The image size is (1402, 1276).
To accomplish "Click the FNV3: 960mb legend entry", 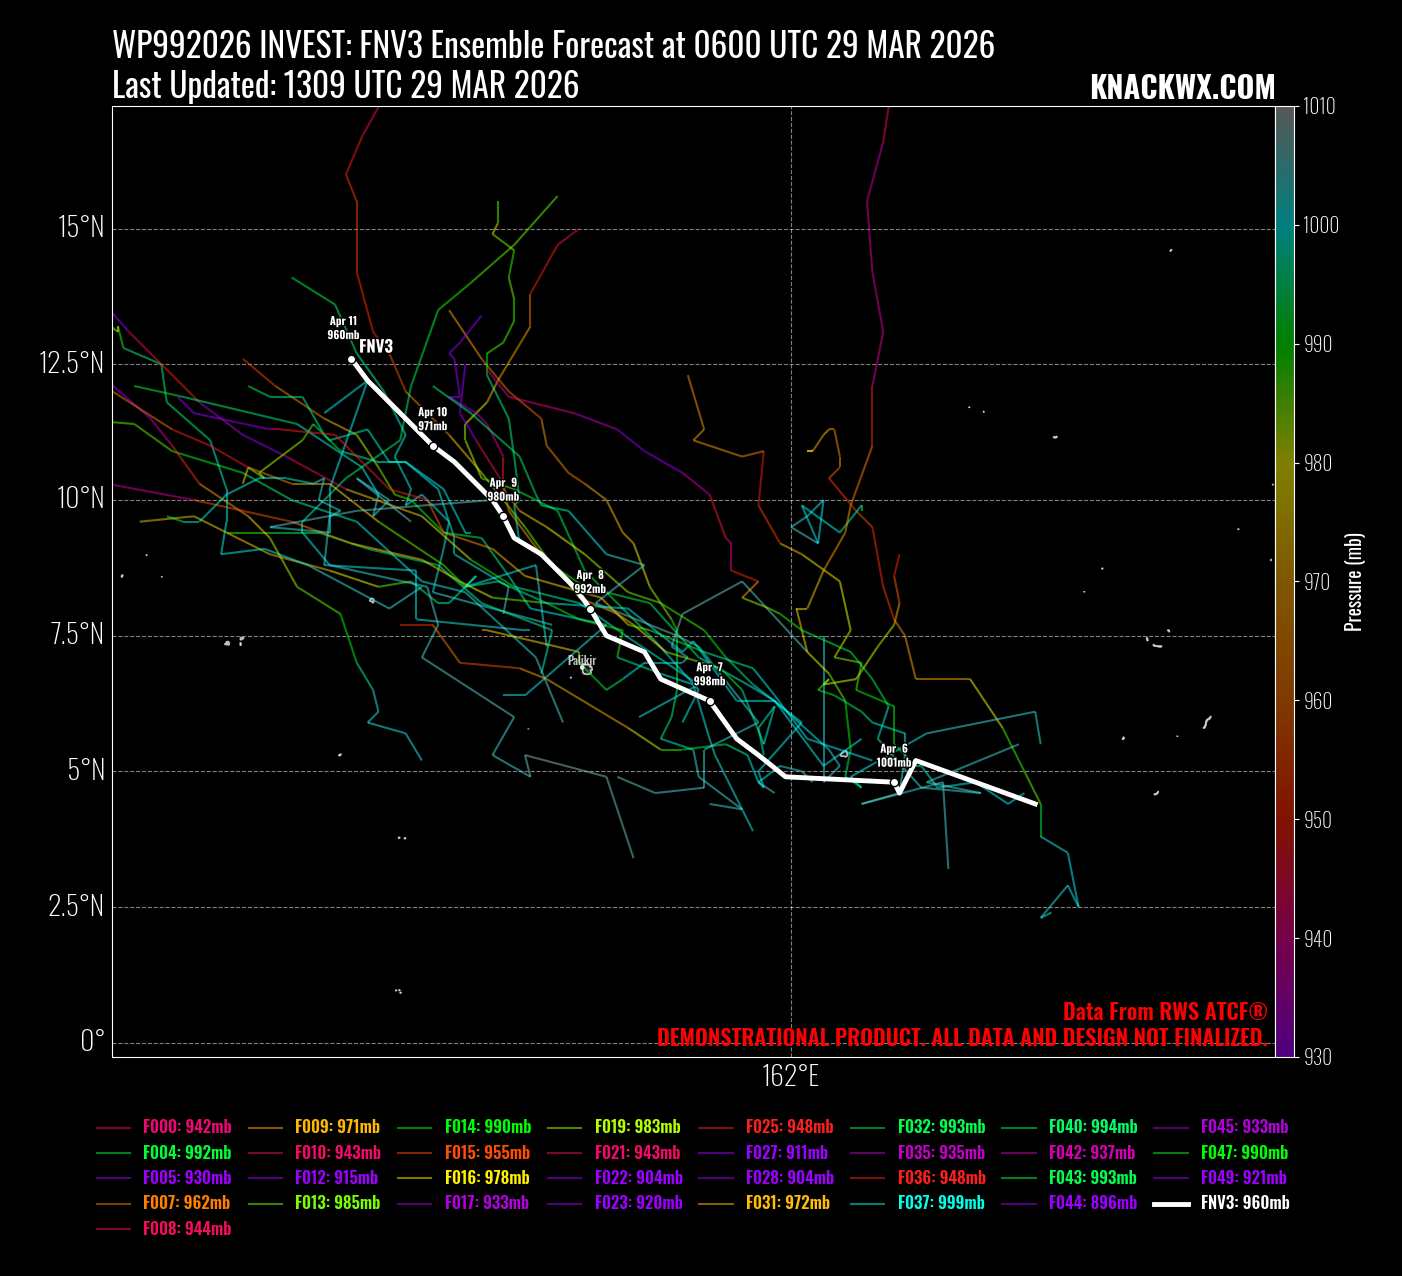I will [1244, 1203].
